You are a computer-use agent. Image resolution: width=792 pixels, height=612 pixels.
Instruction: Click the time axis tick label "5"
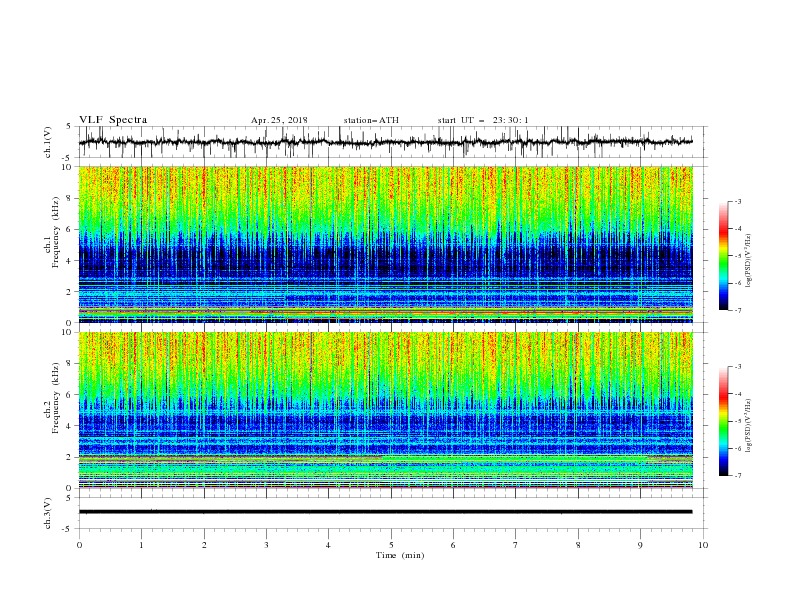391,545
